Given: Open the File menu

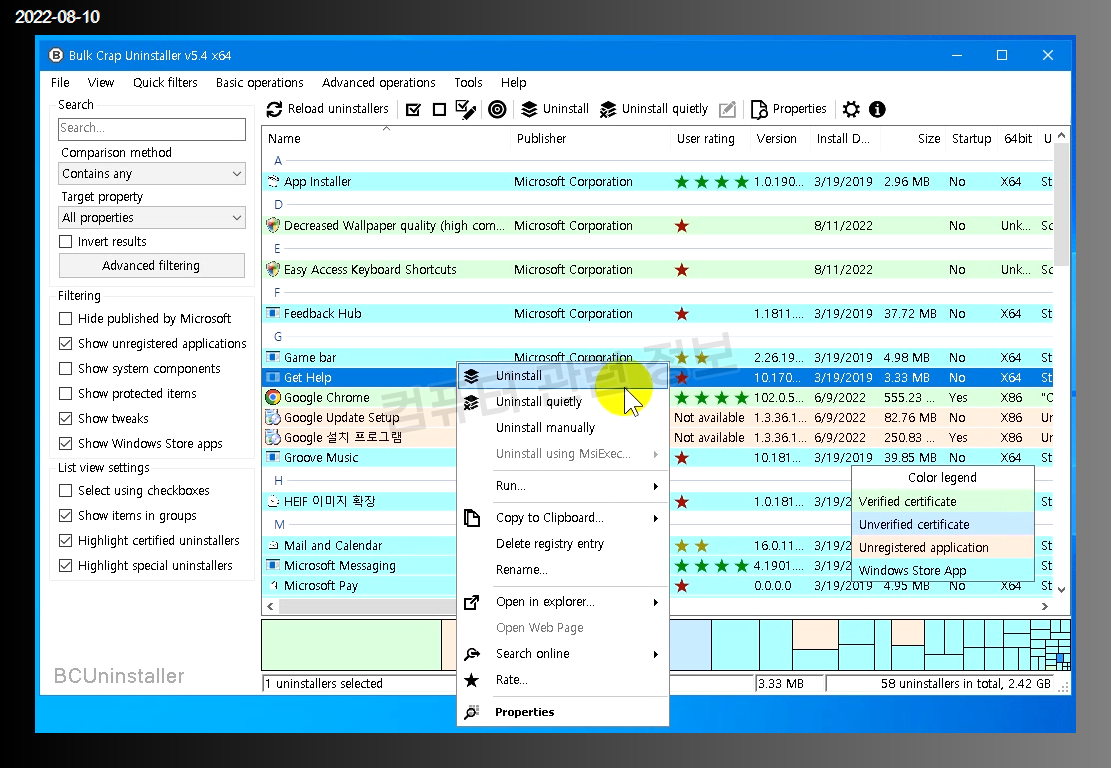Looking at the screenshot, I should (60, 83).
